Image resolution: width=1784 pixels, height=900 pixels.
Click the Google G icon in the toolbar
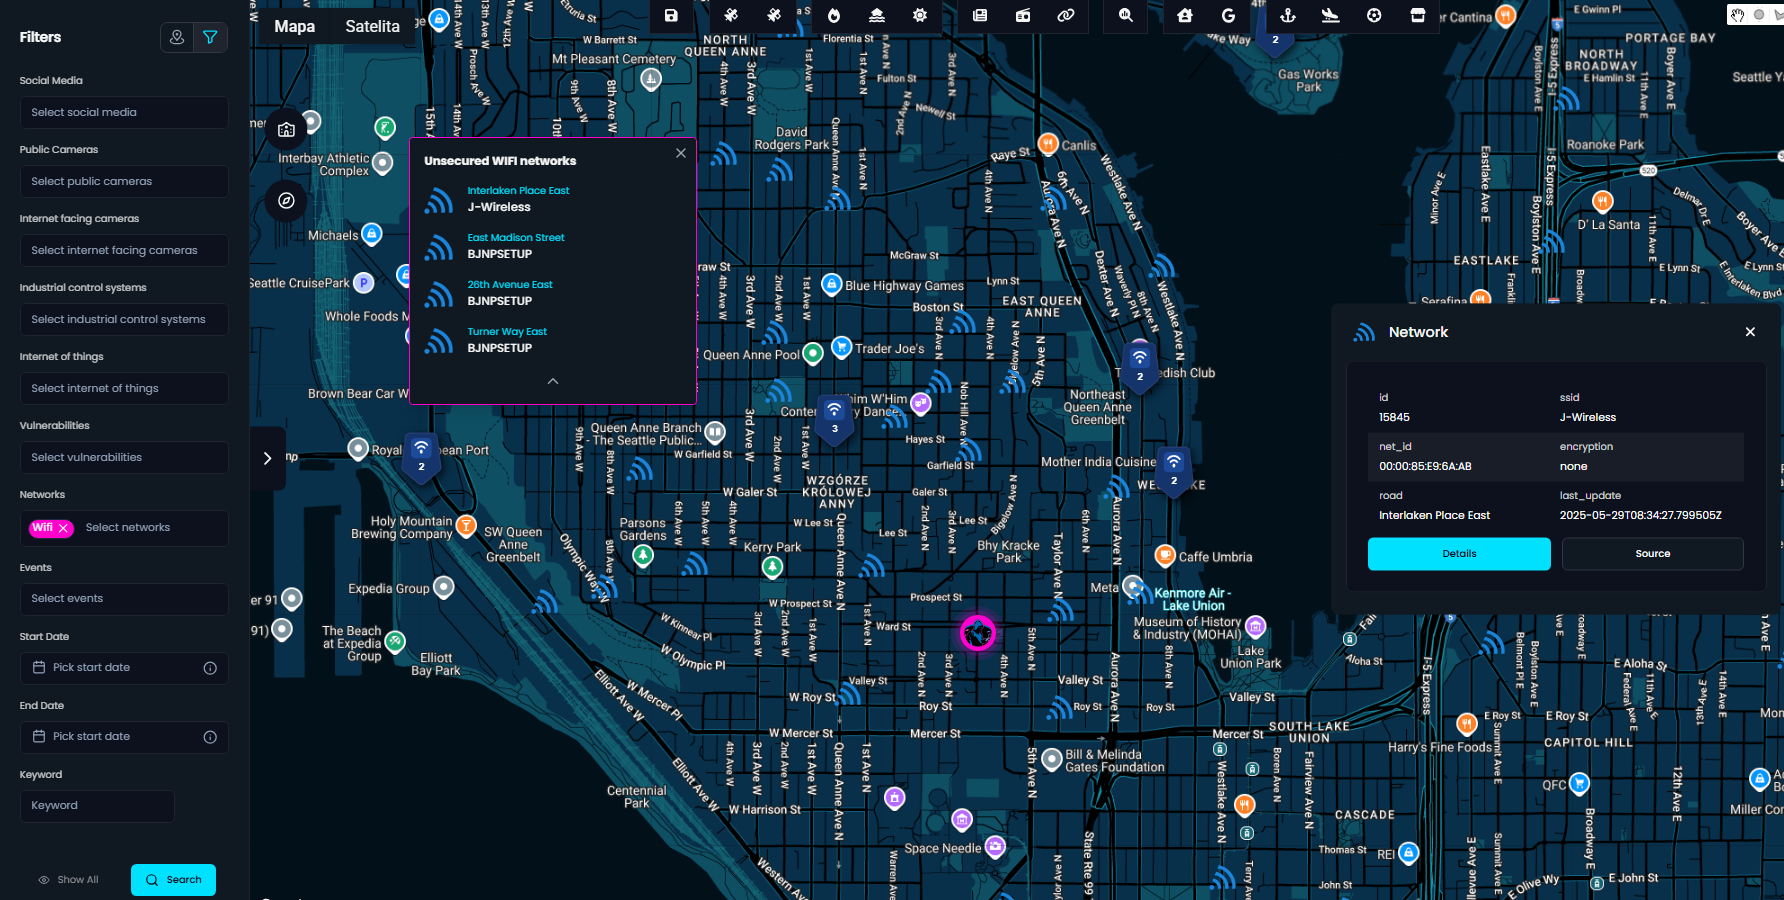(x=1228, y=15)
